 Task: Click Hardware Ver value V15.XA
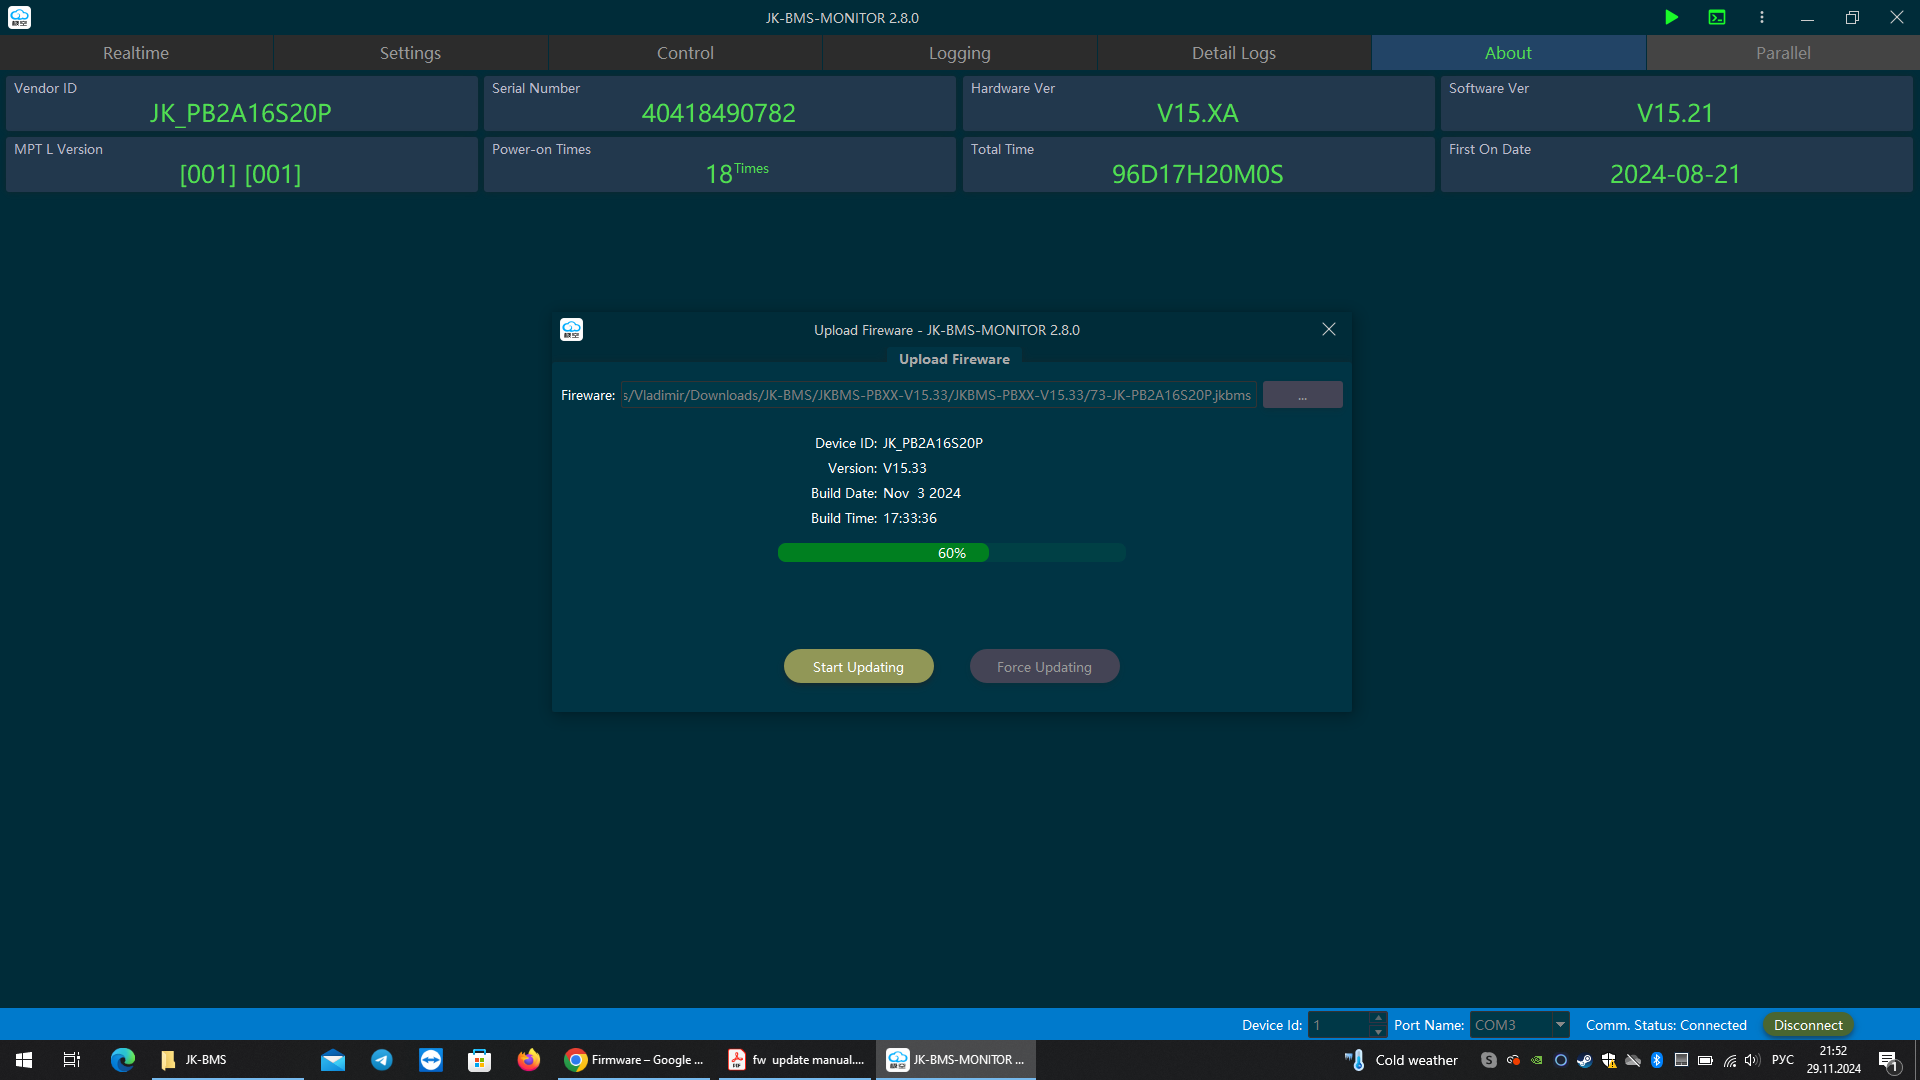[1198, 113]
